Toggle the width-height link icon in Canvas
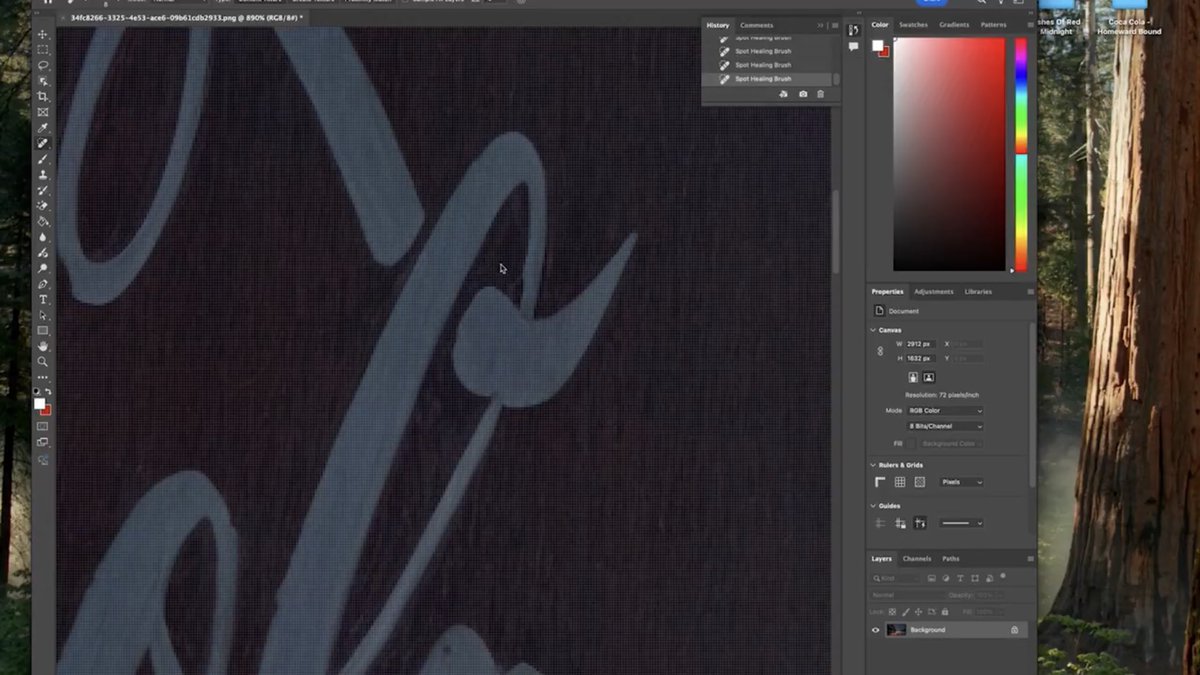1200x675 pixels. (880, 351)
